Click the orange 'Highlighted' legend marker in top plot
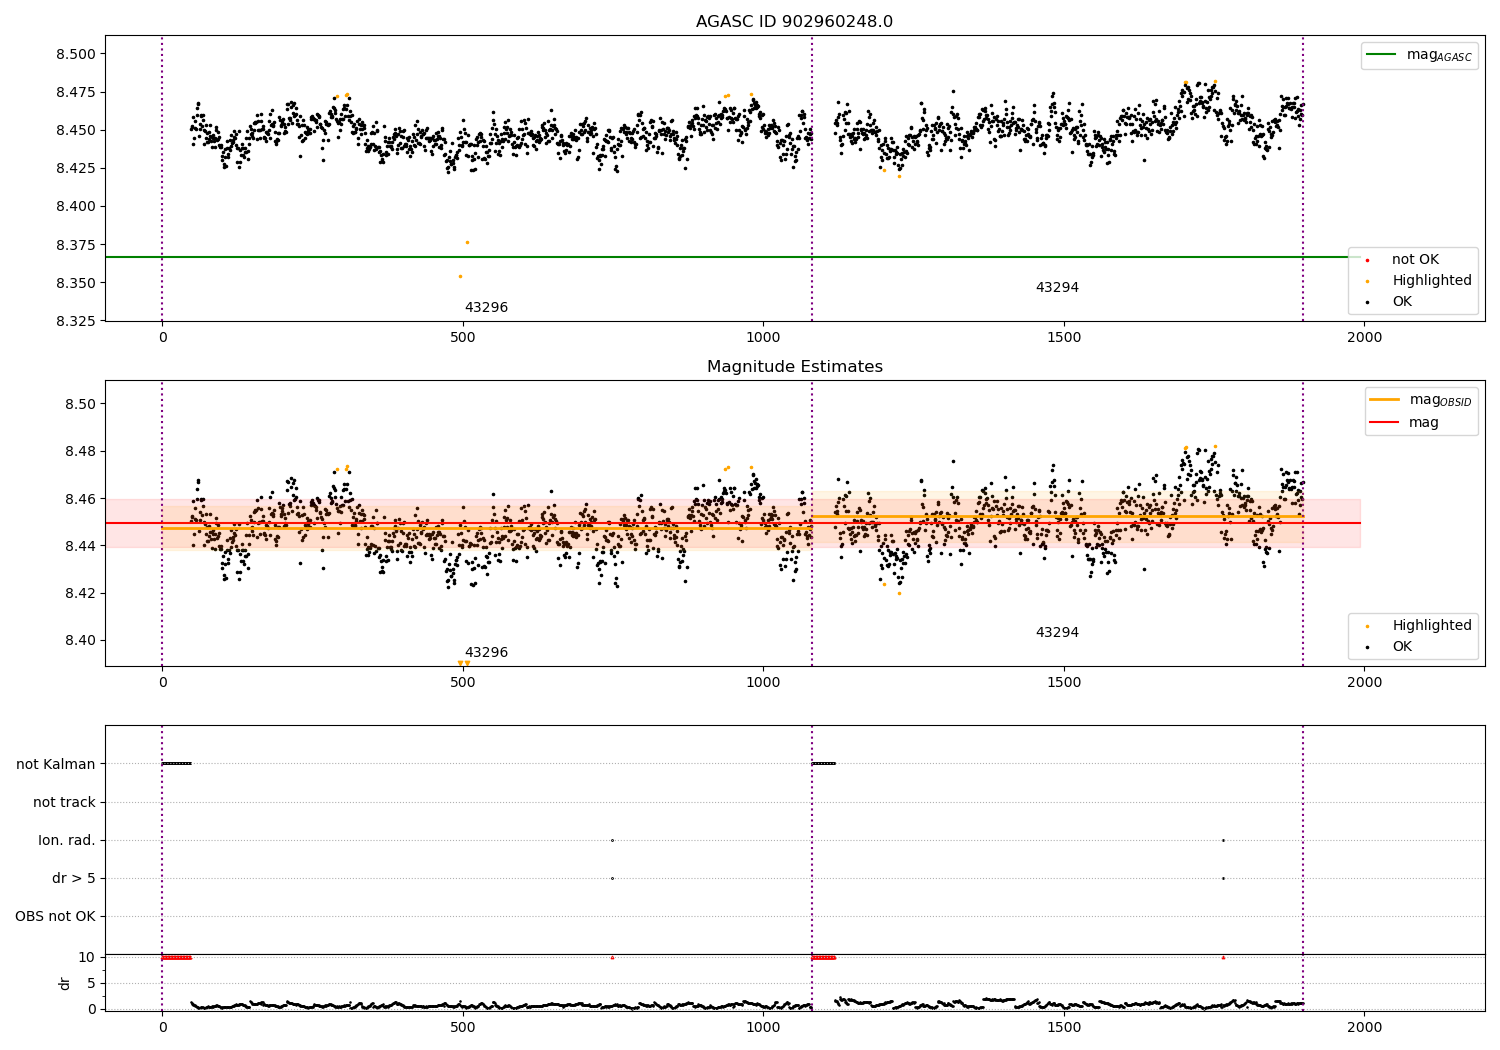1500x1050 pixels. [1367, 281]
